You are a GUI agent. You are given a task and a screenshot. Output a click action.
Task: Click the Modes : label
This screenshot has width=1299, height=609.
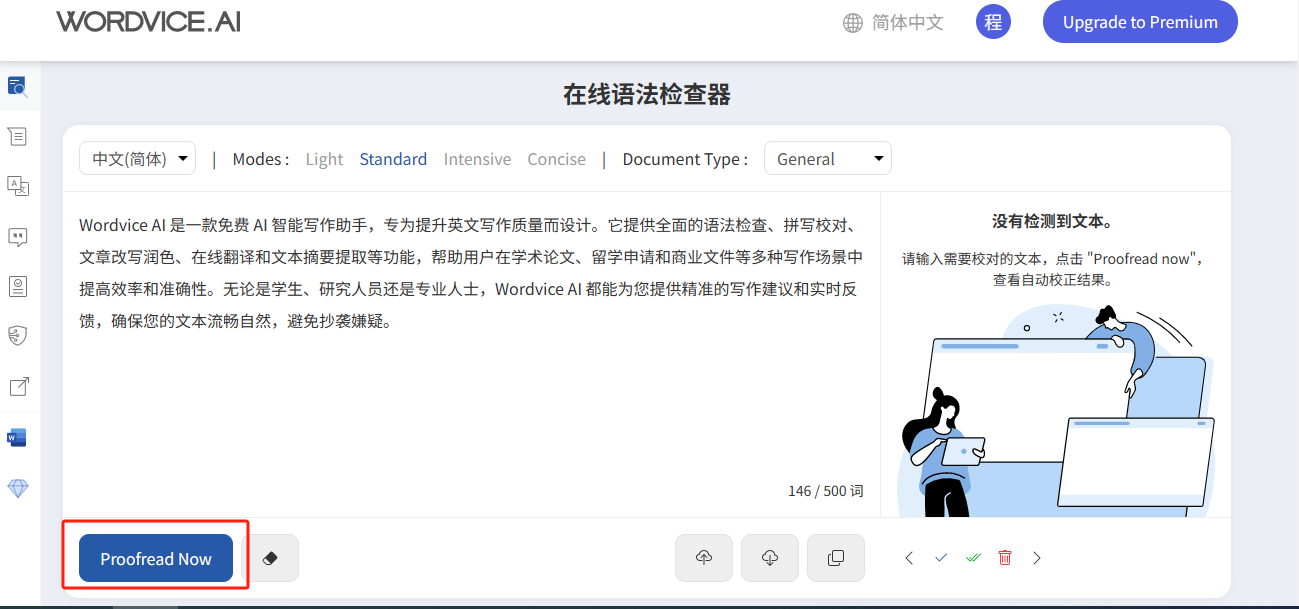point(261,159)
